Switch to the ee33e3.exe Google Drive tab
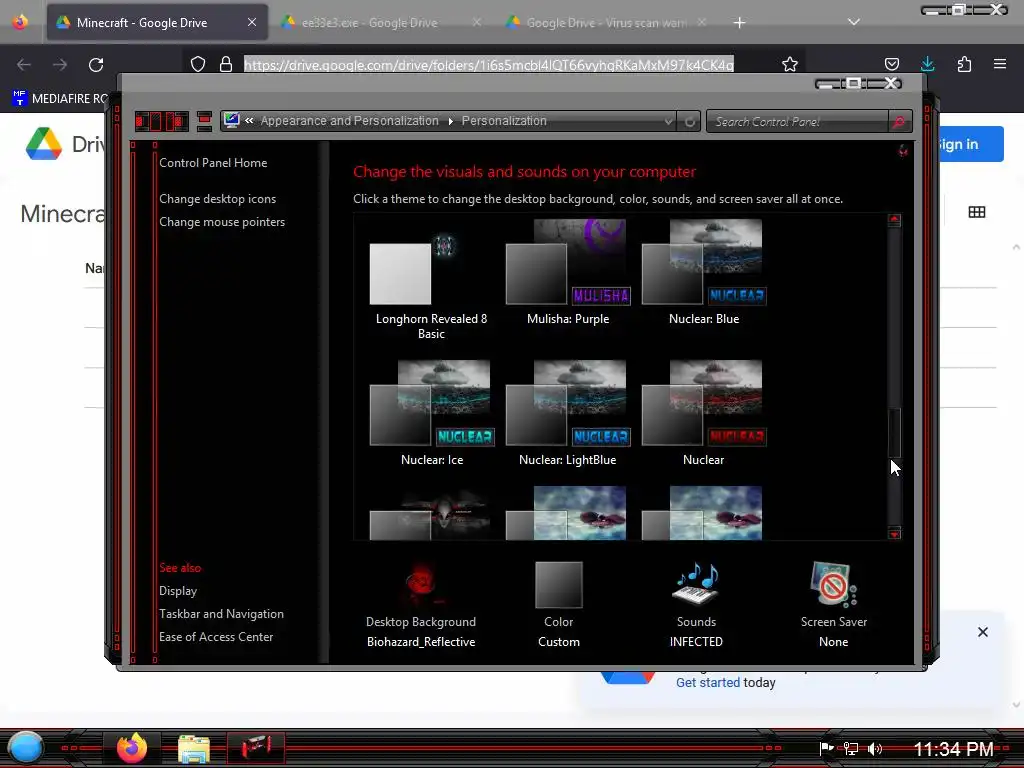 pos(370,23)
